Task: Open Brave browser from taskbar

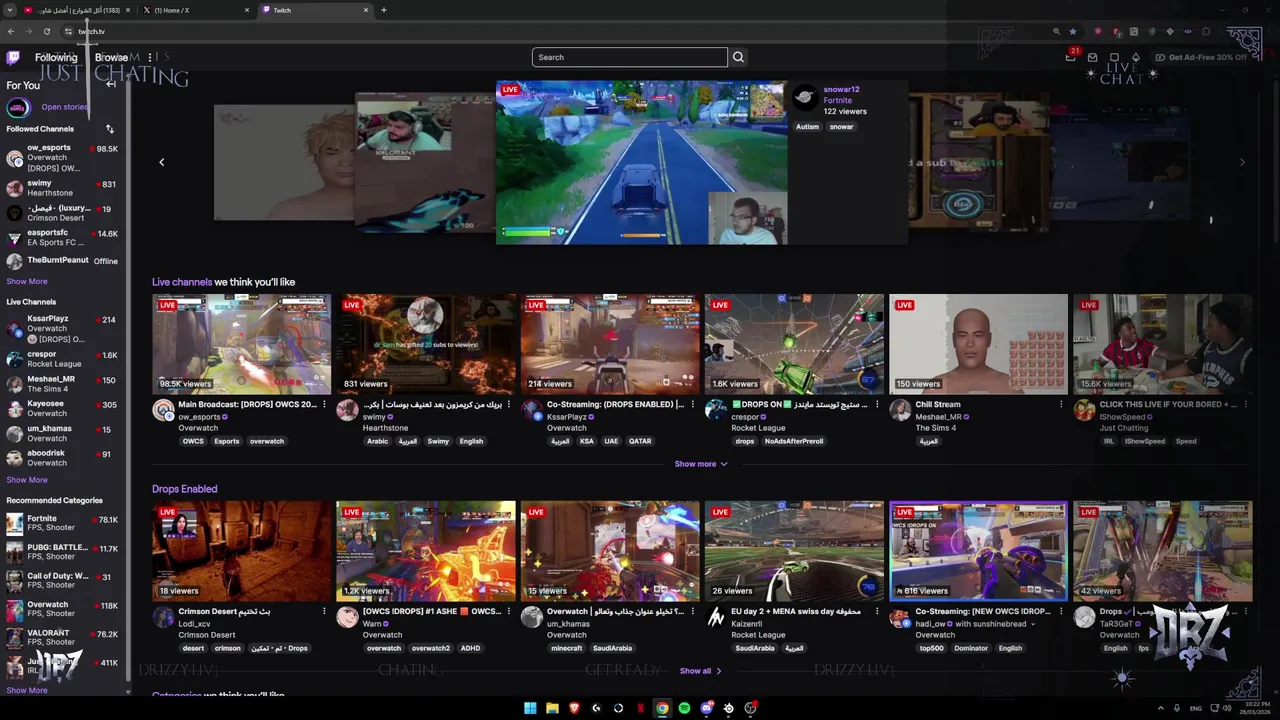Action: (574, 708)
